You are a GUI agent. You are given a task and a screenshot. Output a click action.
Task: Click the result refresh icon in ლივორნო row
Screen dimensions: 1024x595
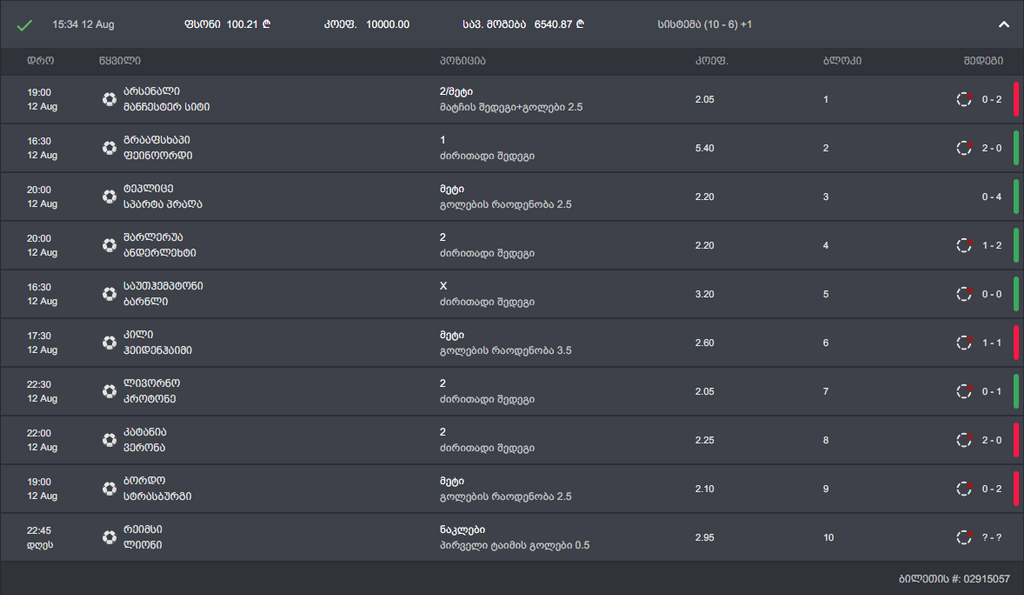coord(964,391)
